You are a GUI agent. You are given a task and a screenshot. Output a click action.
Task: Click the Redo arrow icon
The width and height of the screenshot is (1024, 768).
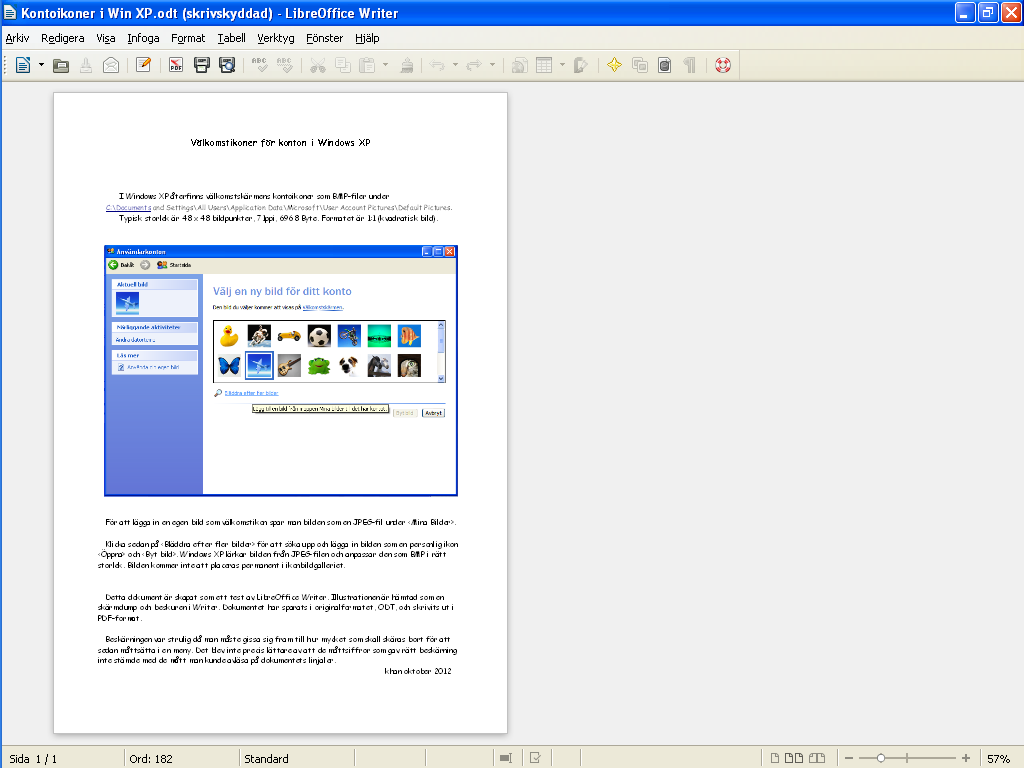coord(474,65)
